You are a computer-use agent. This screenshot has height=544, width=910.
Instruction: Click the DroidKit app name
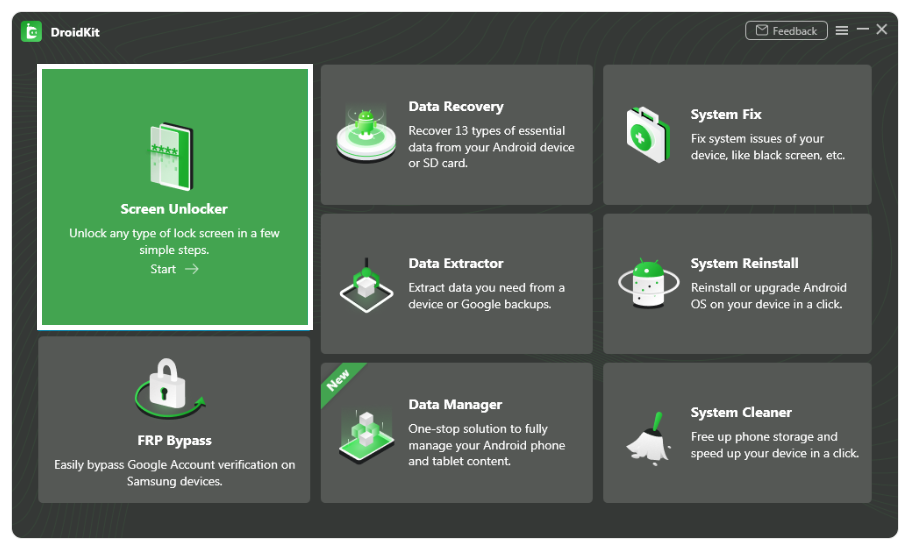point(75,33)
